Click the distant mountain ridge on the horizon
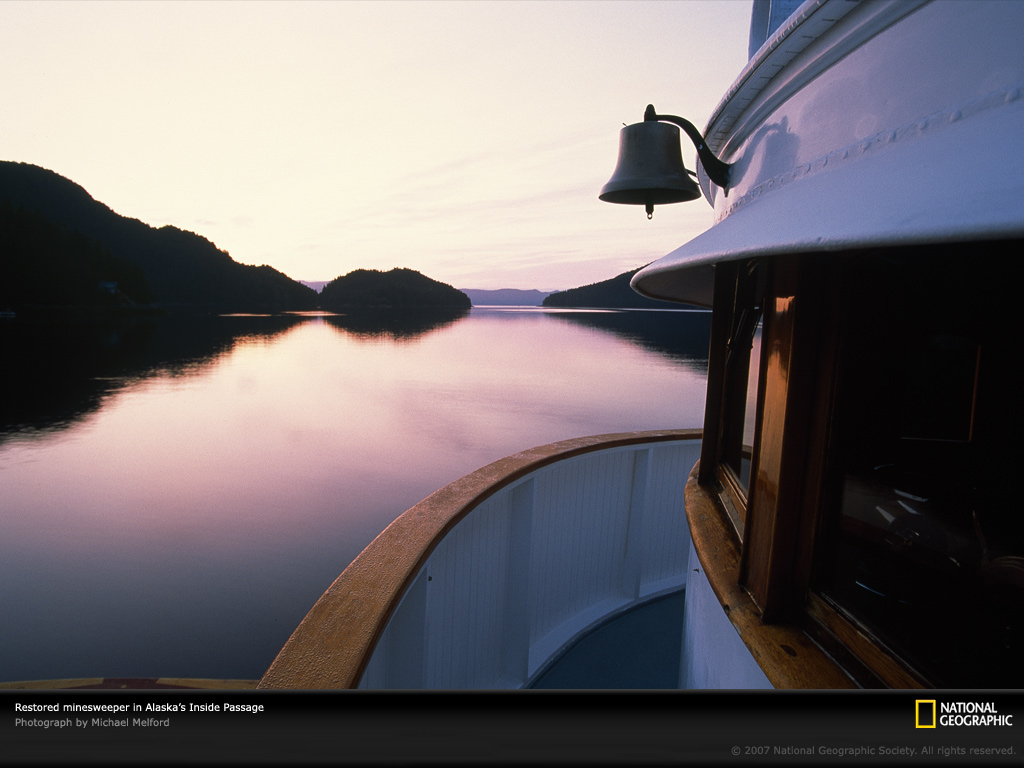1024x768 pixels. point(505,296)
